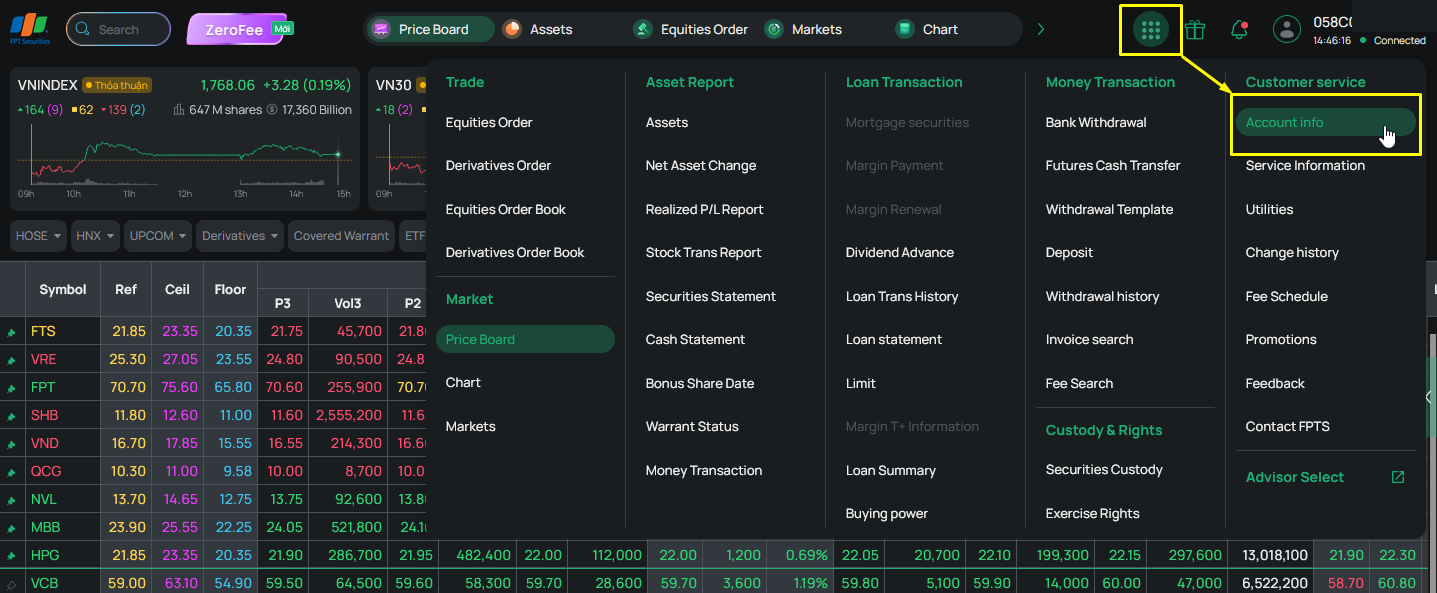This screenshot has height=593, width=1437.
Task: Show more tabs with right chevron
Action: pyautogui.click(x=1041, y=30)
